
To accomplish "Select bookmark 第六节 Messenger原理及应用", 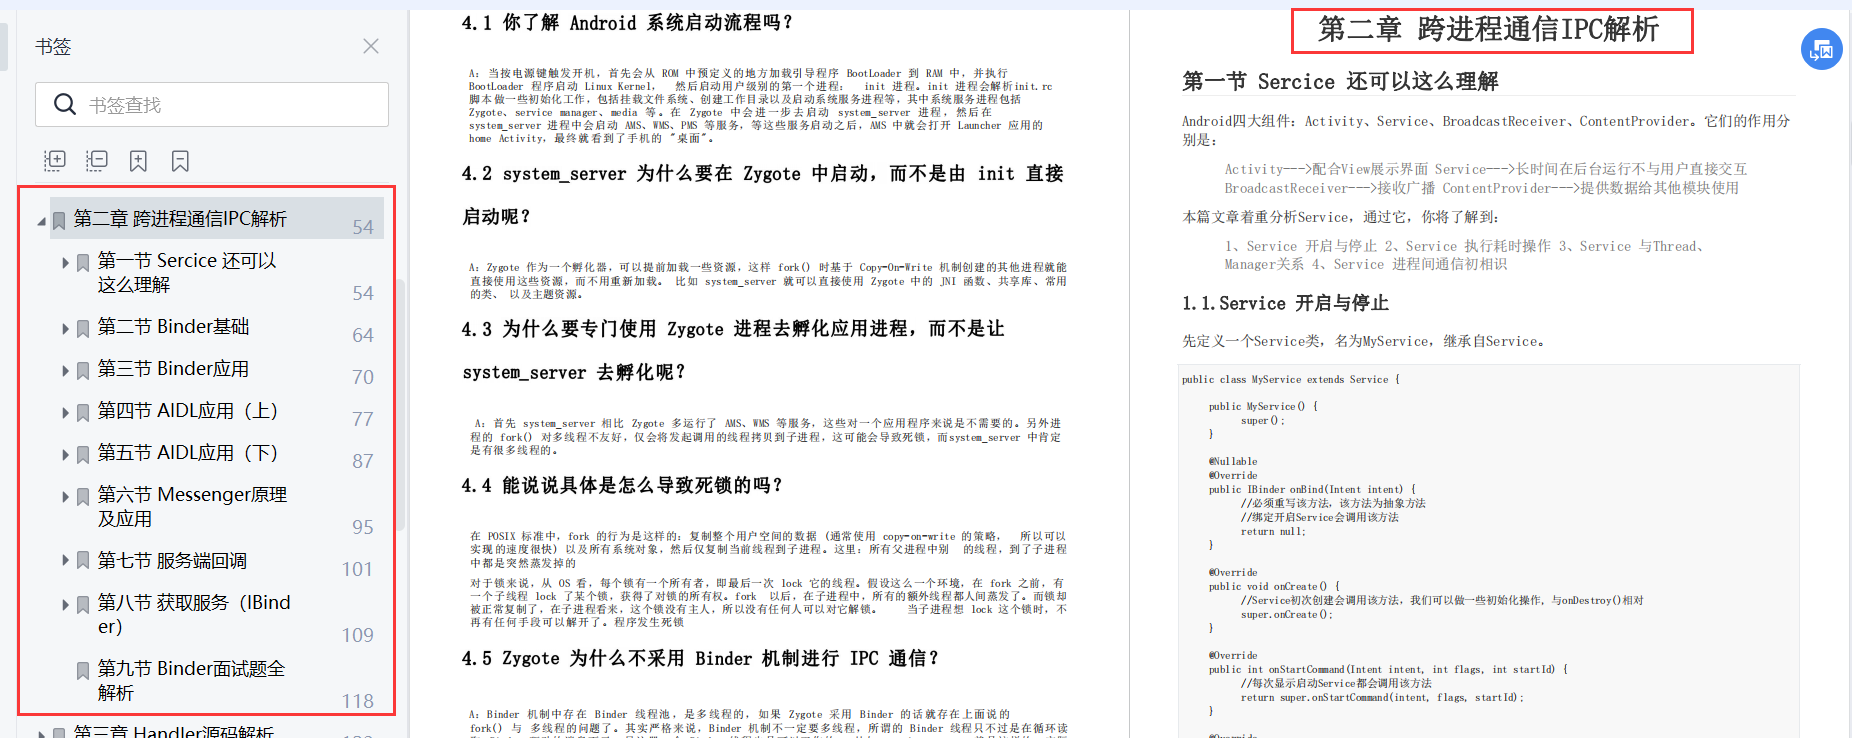I will click(192, 506).
